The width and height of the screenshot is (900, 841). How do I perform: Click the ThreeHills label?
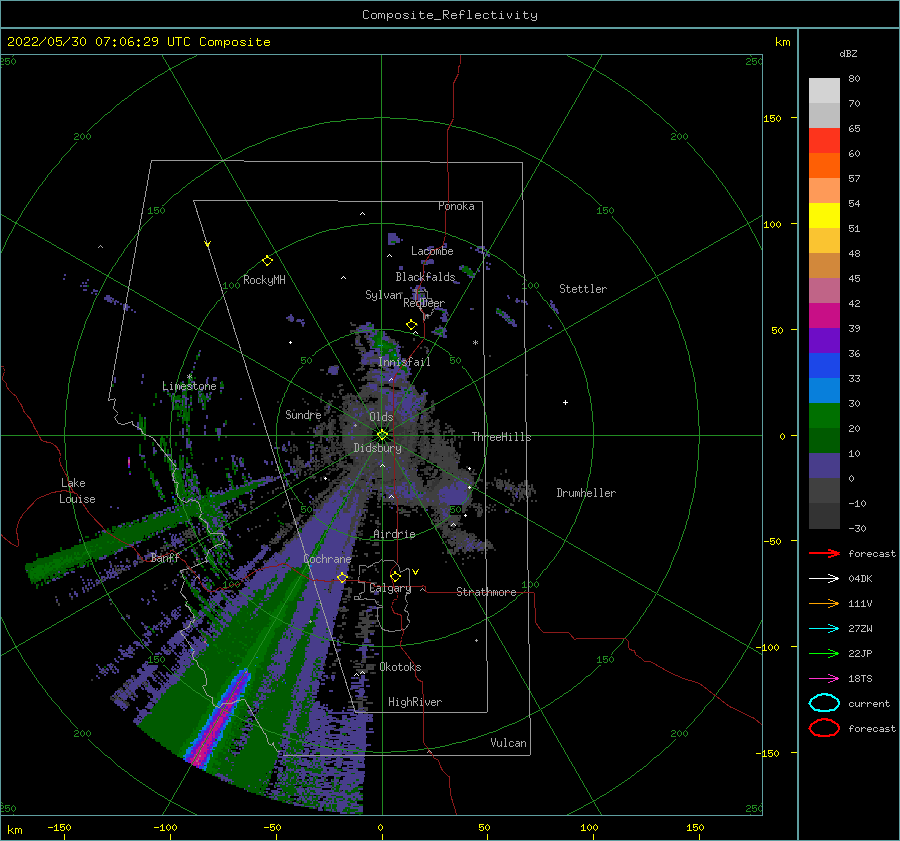click(x=502, y=437)
